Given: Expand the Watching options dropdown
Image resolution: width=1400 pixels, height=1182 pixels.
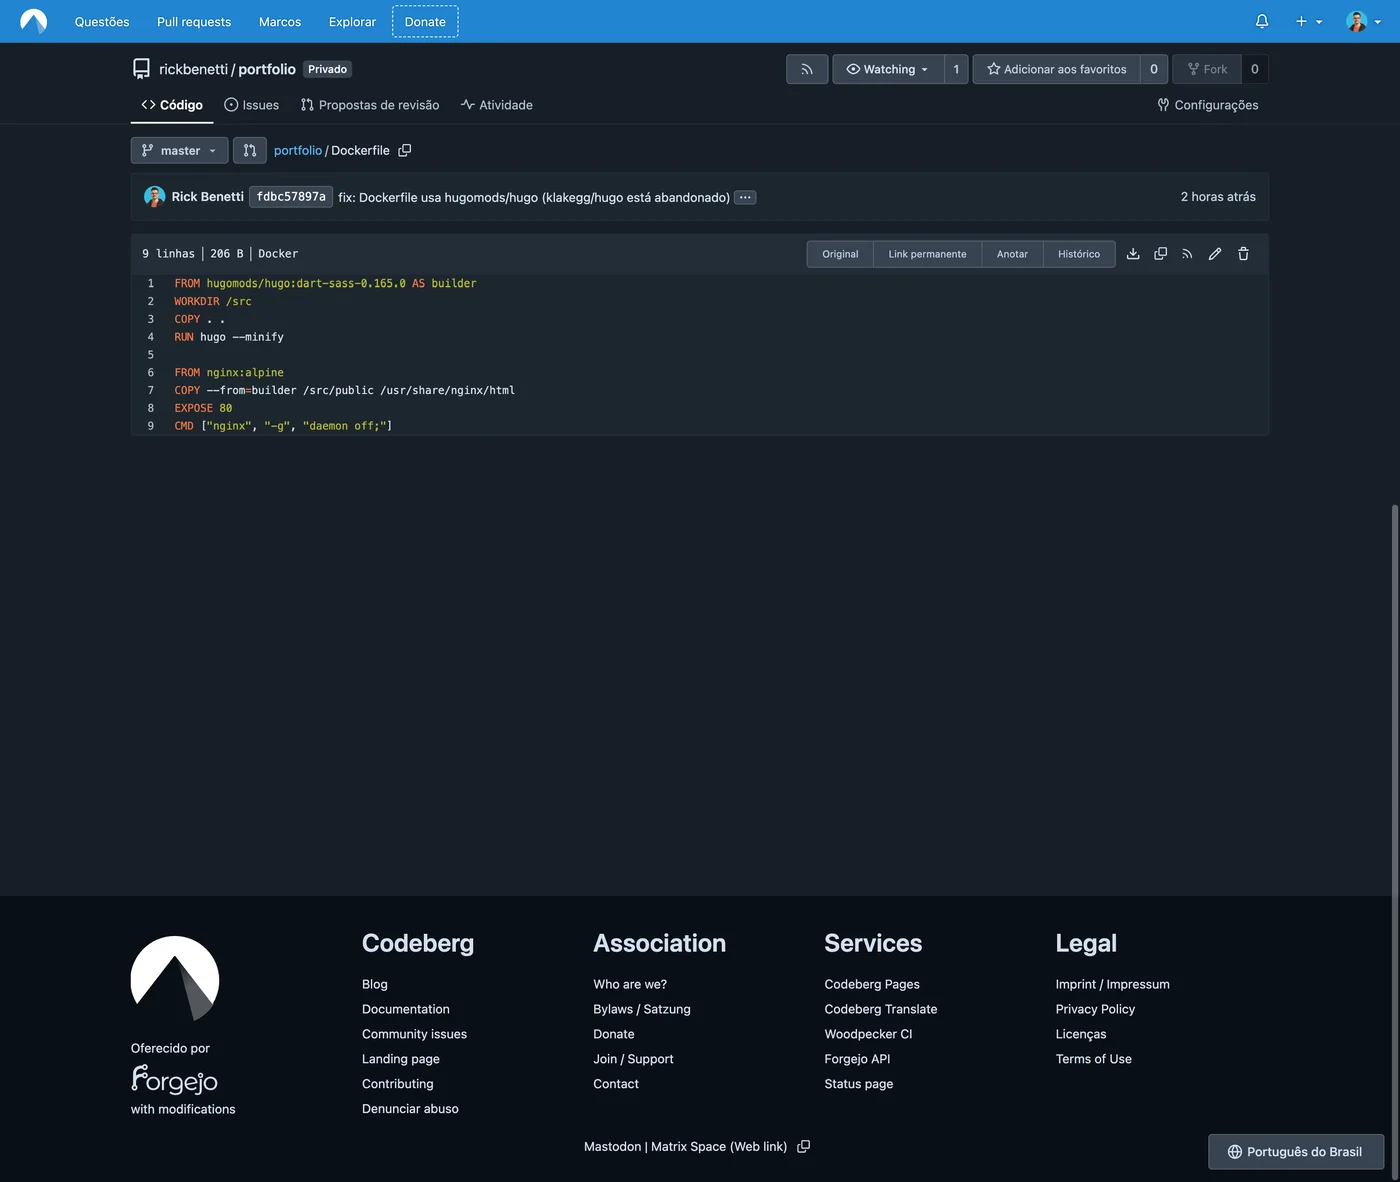Looking at the screenshot, I should [888, 69].
